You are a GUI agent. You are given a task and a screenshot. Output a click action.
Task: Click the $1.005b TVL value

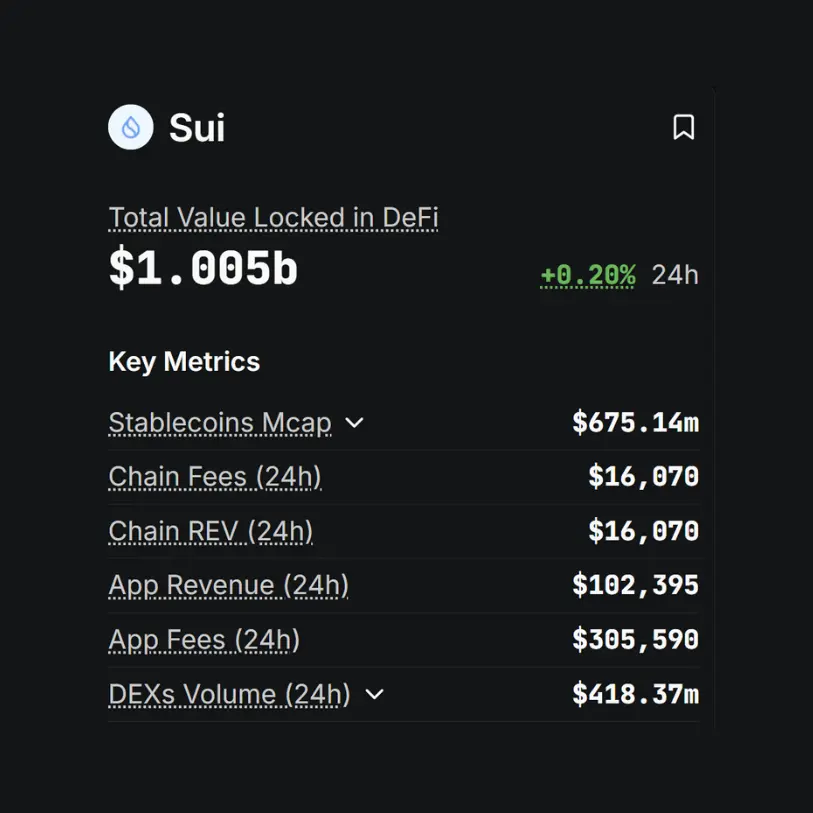pos(203,270)
